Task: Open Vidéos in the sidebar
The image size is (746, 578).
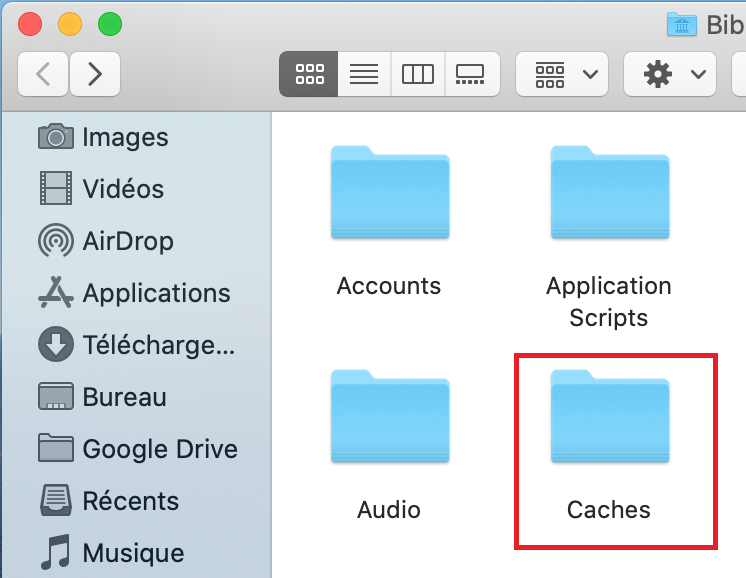Action: tap(123, 188)
